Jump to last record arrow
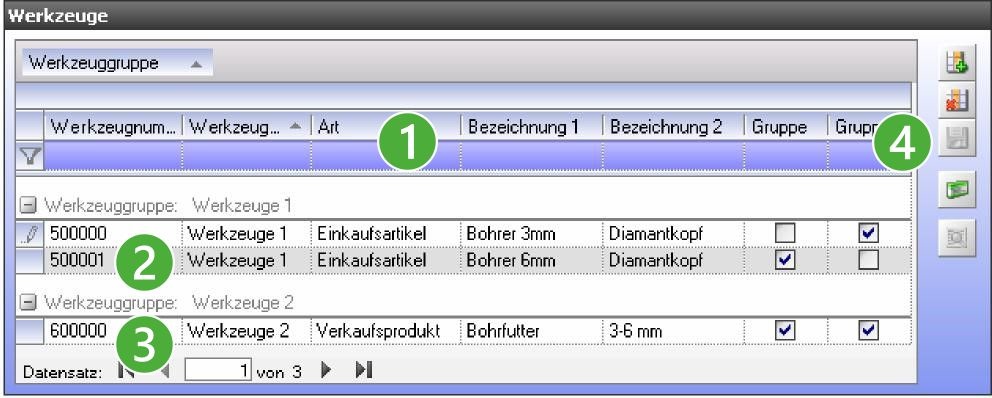This screenshot has height=398, width=992. pos(363,371)
